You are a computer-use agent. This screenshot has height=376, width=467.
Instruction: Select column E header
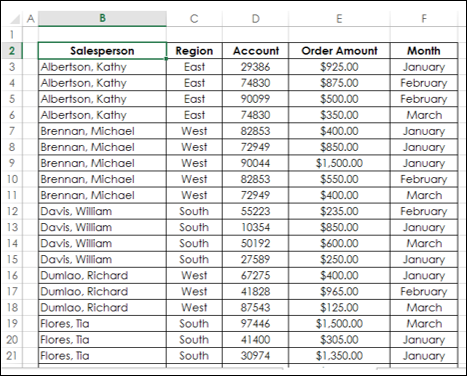click(x=339, y=18)
